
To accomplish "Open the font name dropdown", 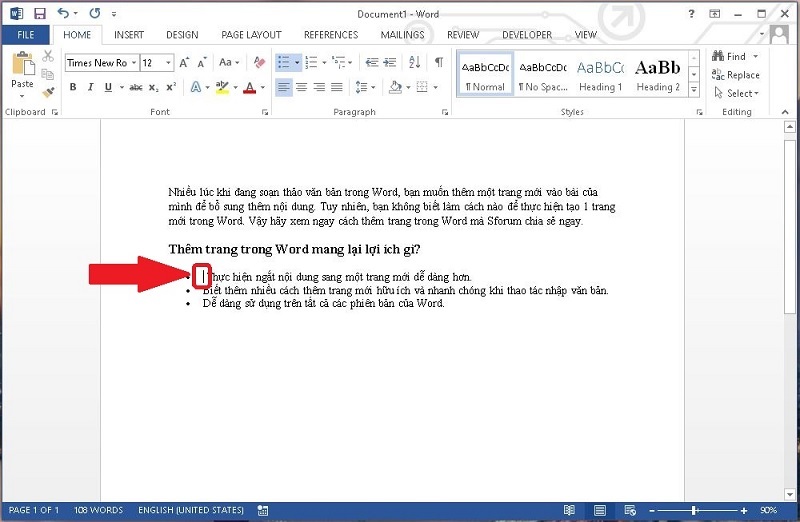I will click(133, 63).
